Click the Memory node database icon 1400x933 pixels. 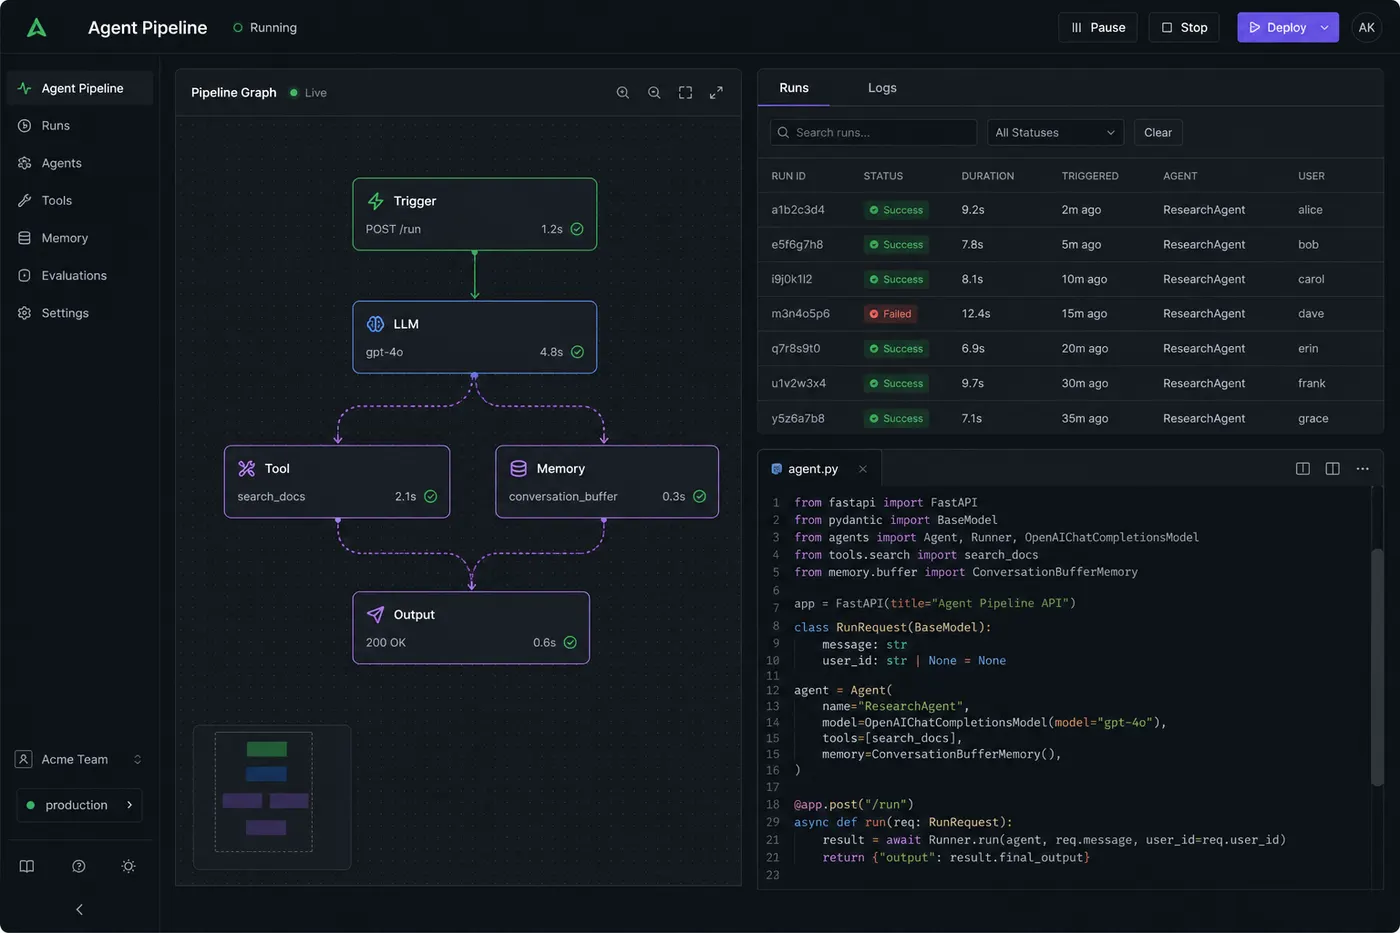pyautogui.click(x=519, y=468)
